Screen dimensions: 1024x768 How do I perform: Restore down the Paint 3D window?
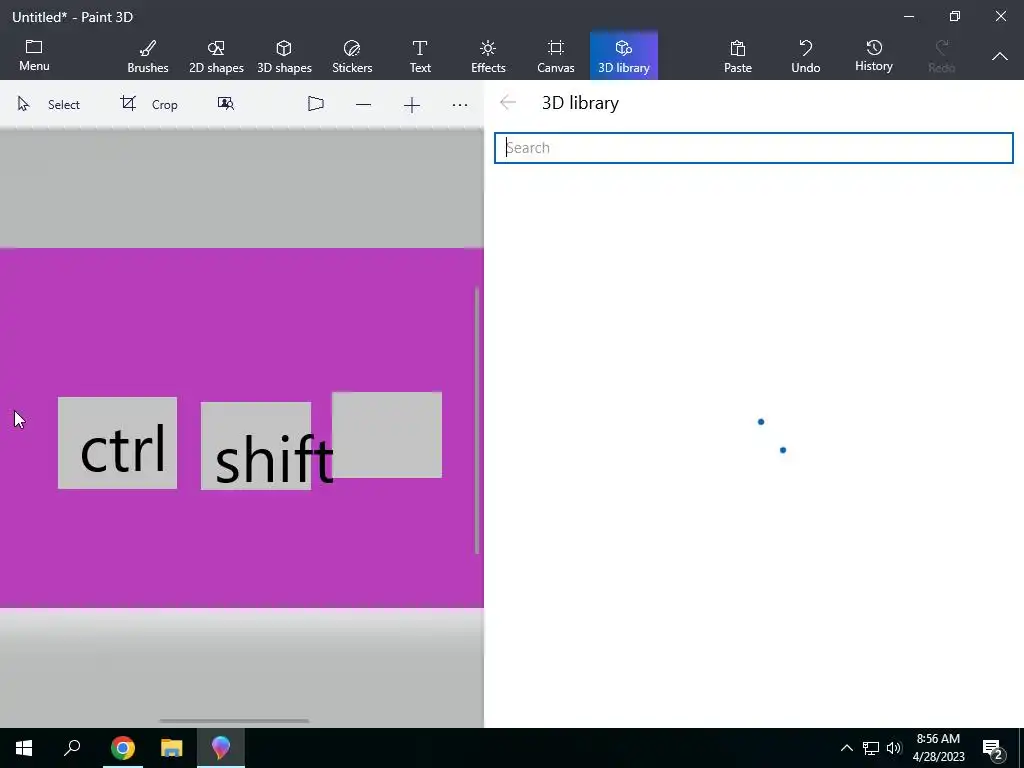pos(955,16)
